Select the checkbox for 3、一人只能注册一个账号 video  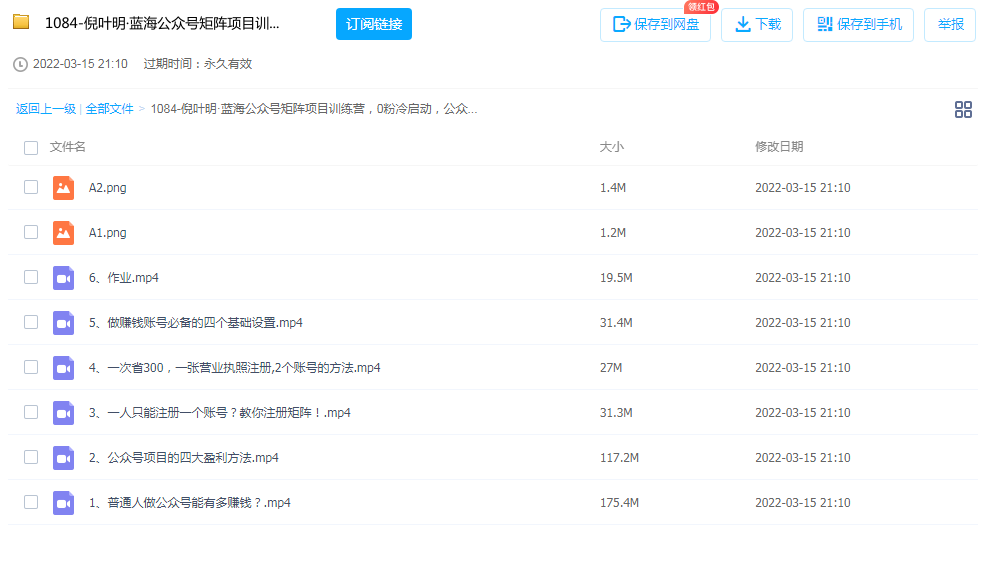coord(31,412)
